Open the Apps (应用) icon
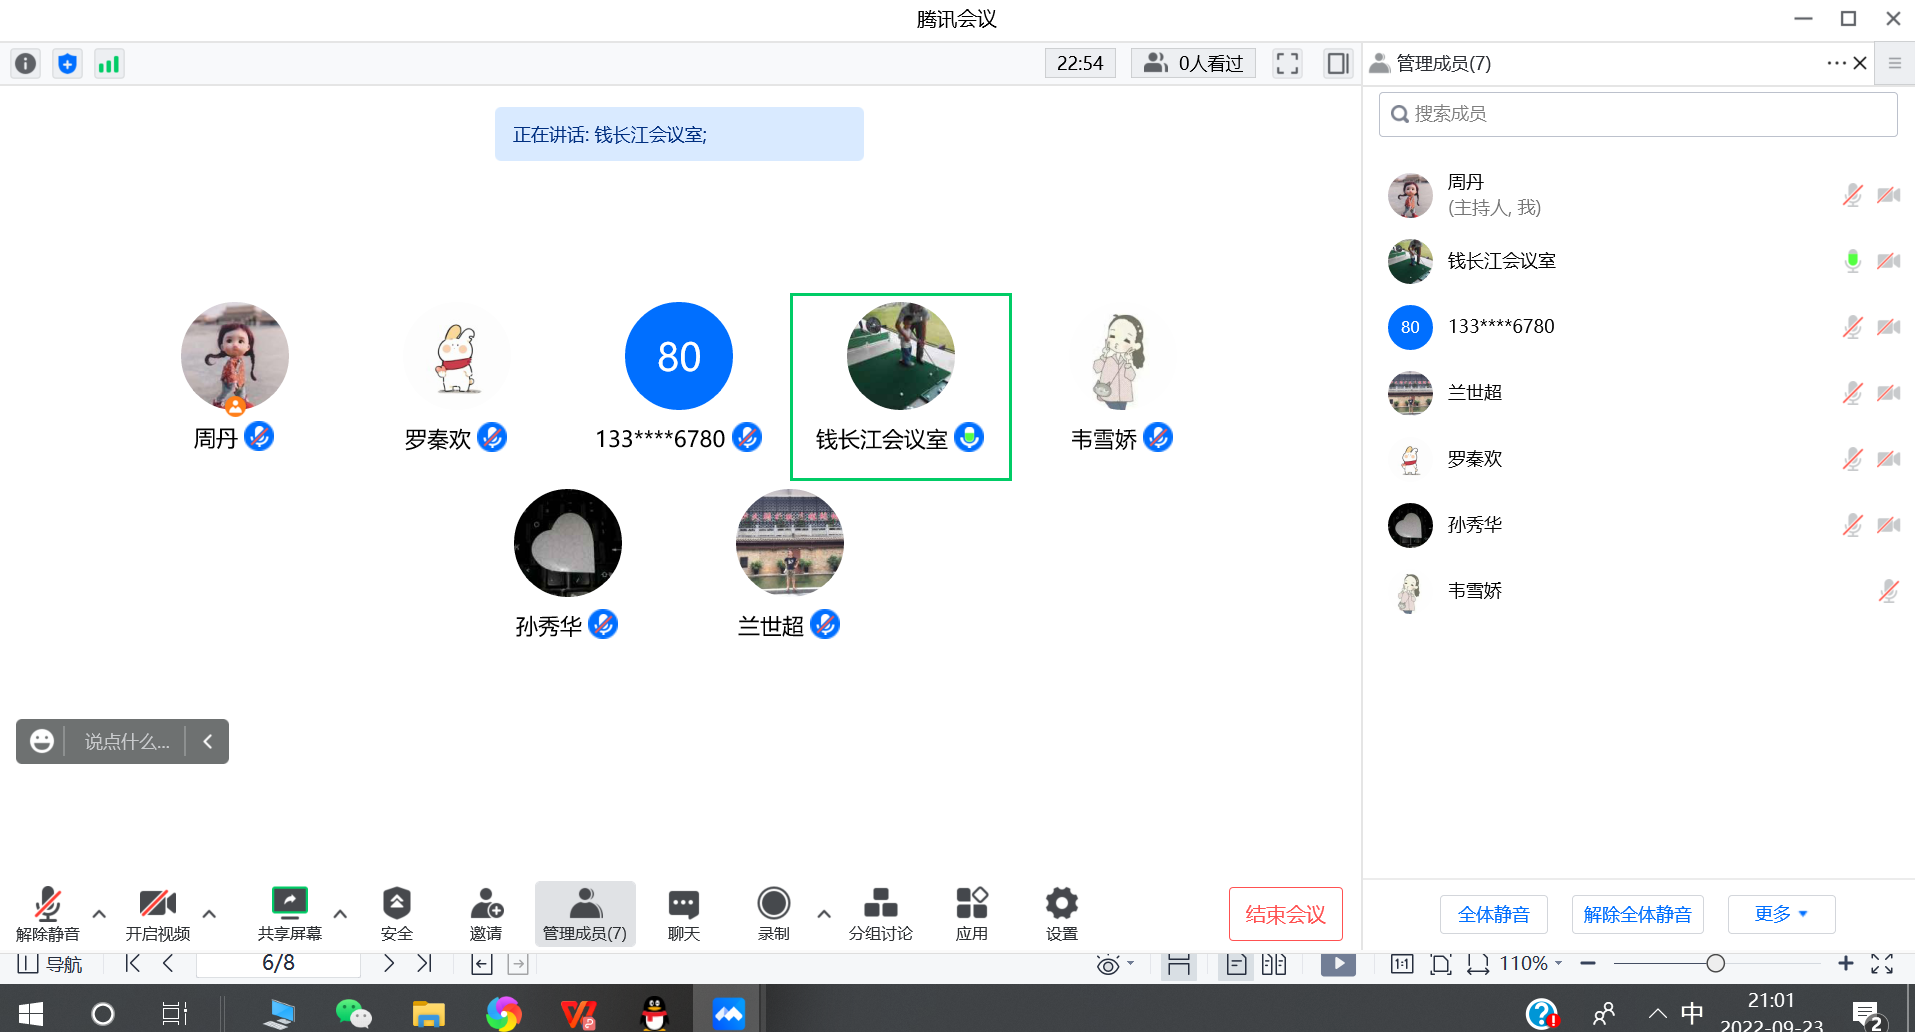This screenshot has height=1032, width=1915. coord(971,913)
